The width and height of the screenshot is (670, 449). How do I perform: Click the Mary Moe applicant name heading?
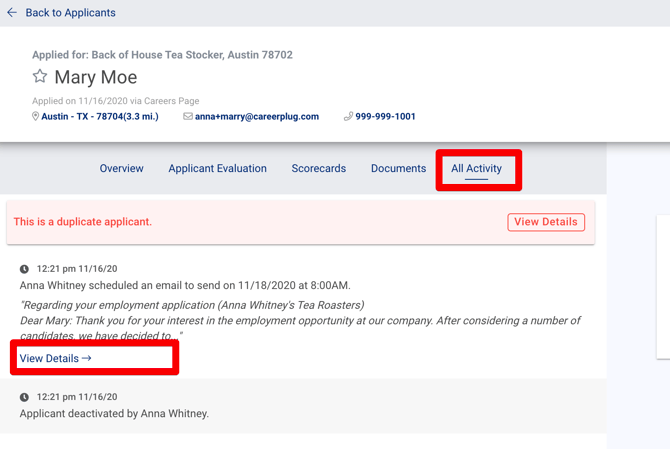(x=95, y=77)
